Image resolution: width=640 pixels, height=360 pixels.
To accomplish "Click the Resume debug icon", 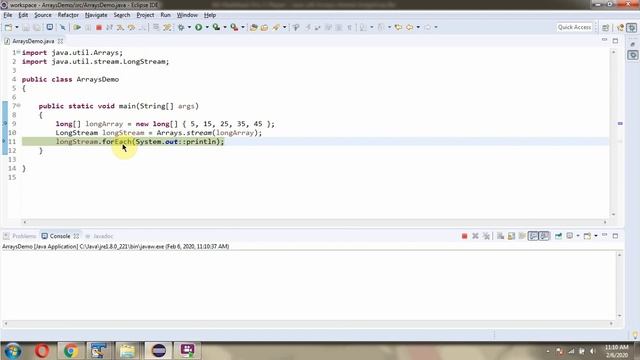I will coord(77,27).
